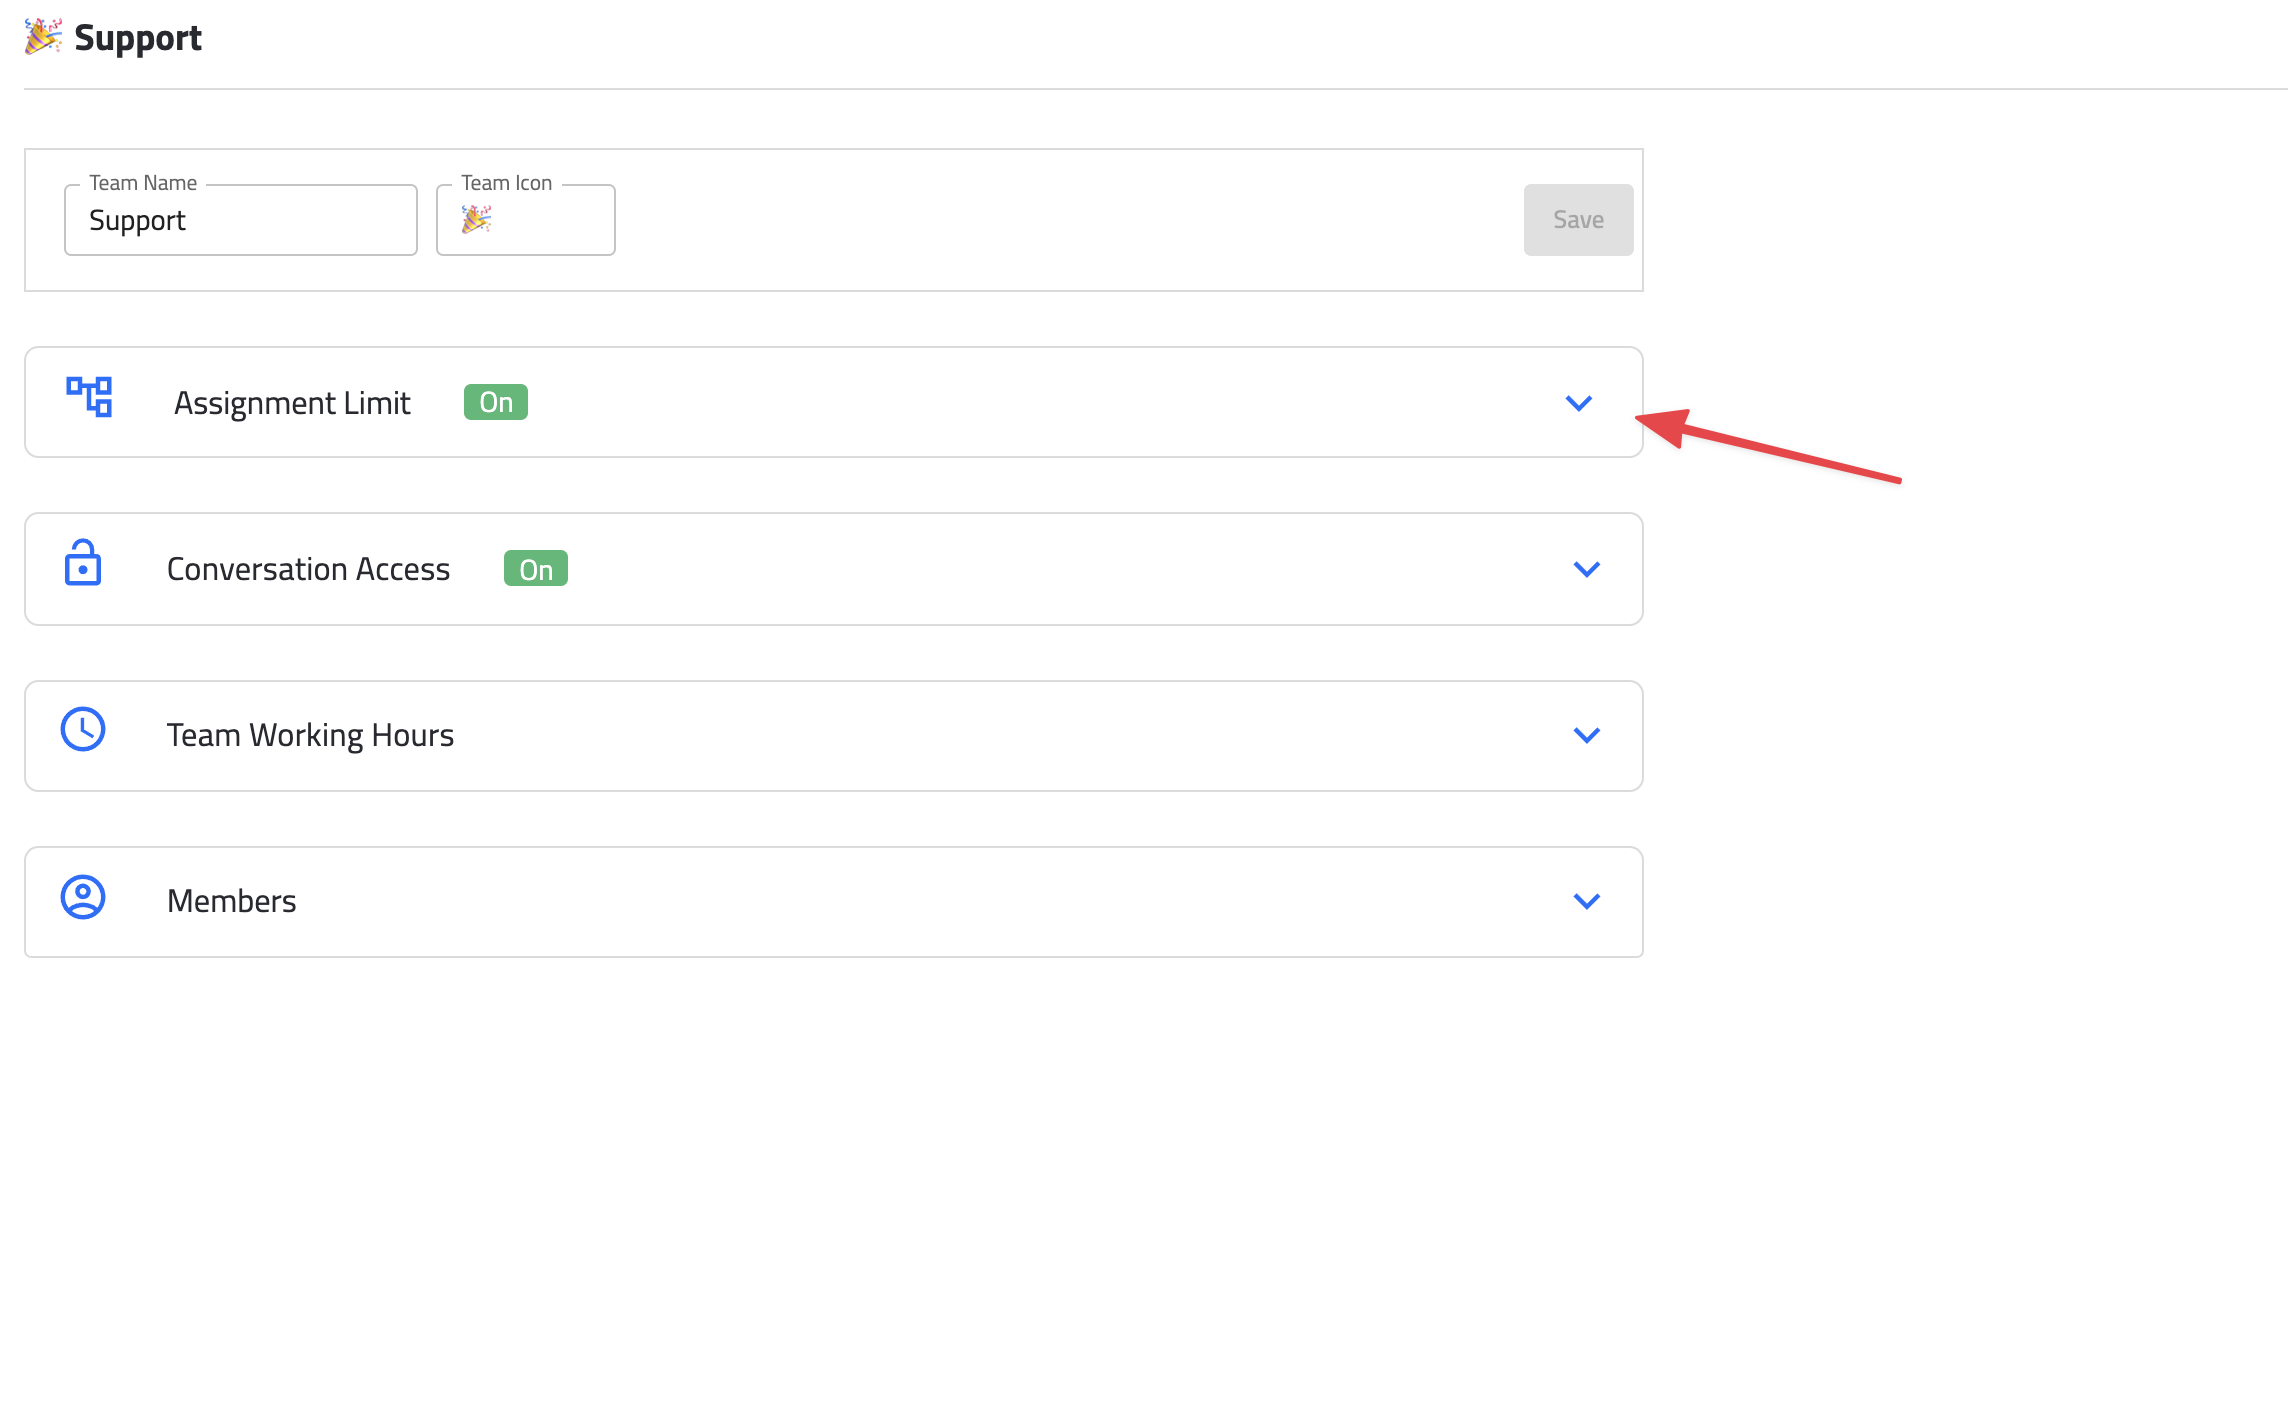Click the Conversation Access label
This screenshot has width=2288, height=1426.
(308, 569)
